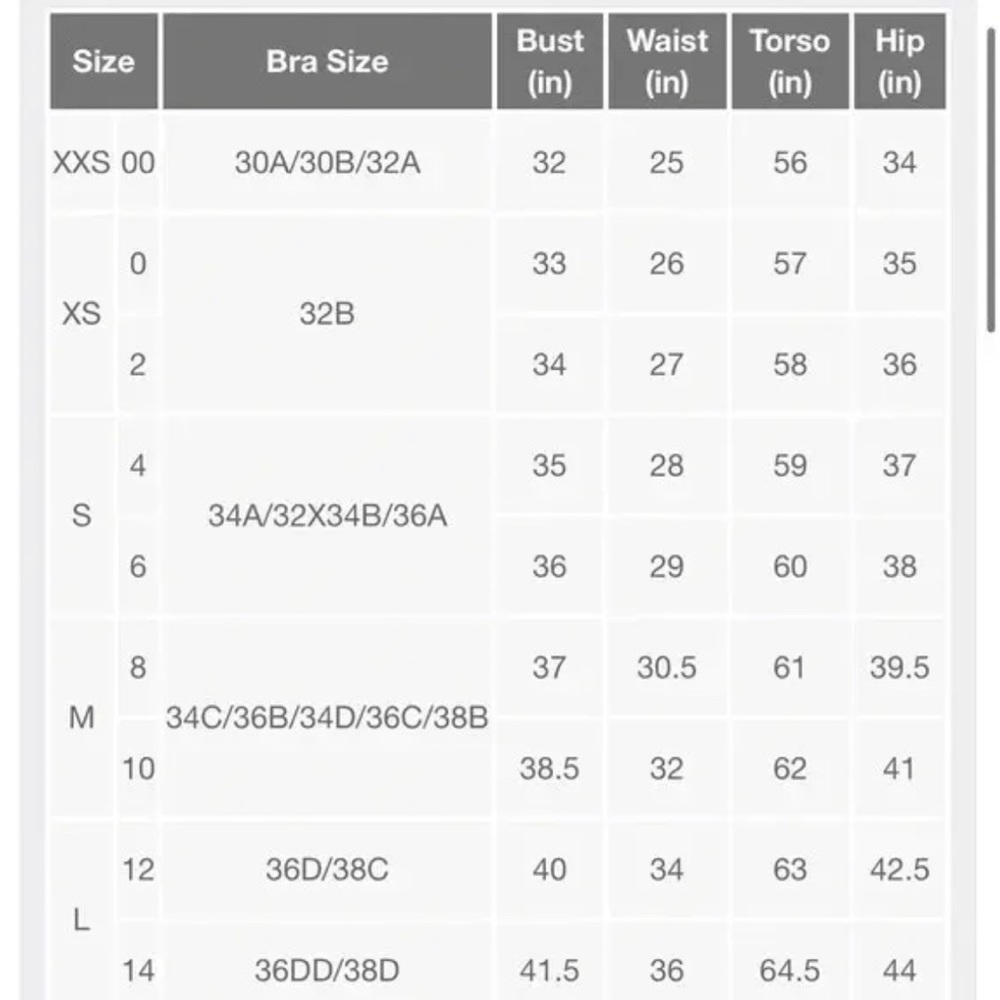This screenshot has height=1000, width=1000.
Task: Select the 32B bra size cell
Action: click(327, 314)
